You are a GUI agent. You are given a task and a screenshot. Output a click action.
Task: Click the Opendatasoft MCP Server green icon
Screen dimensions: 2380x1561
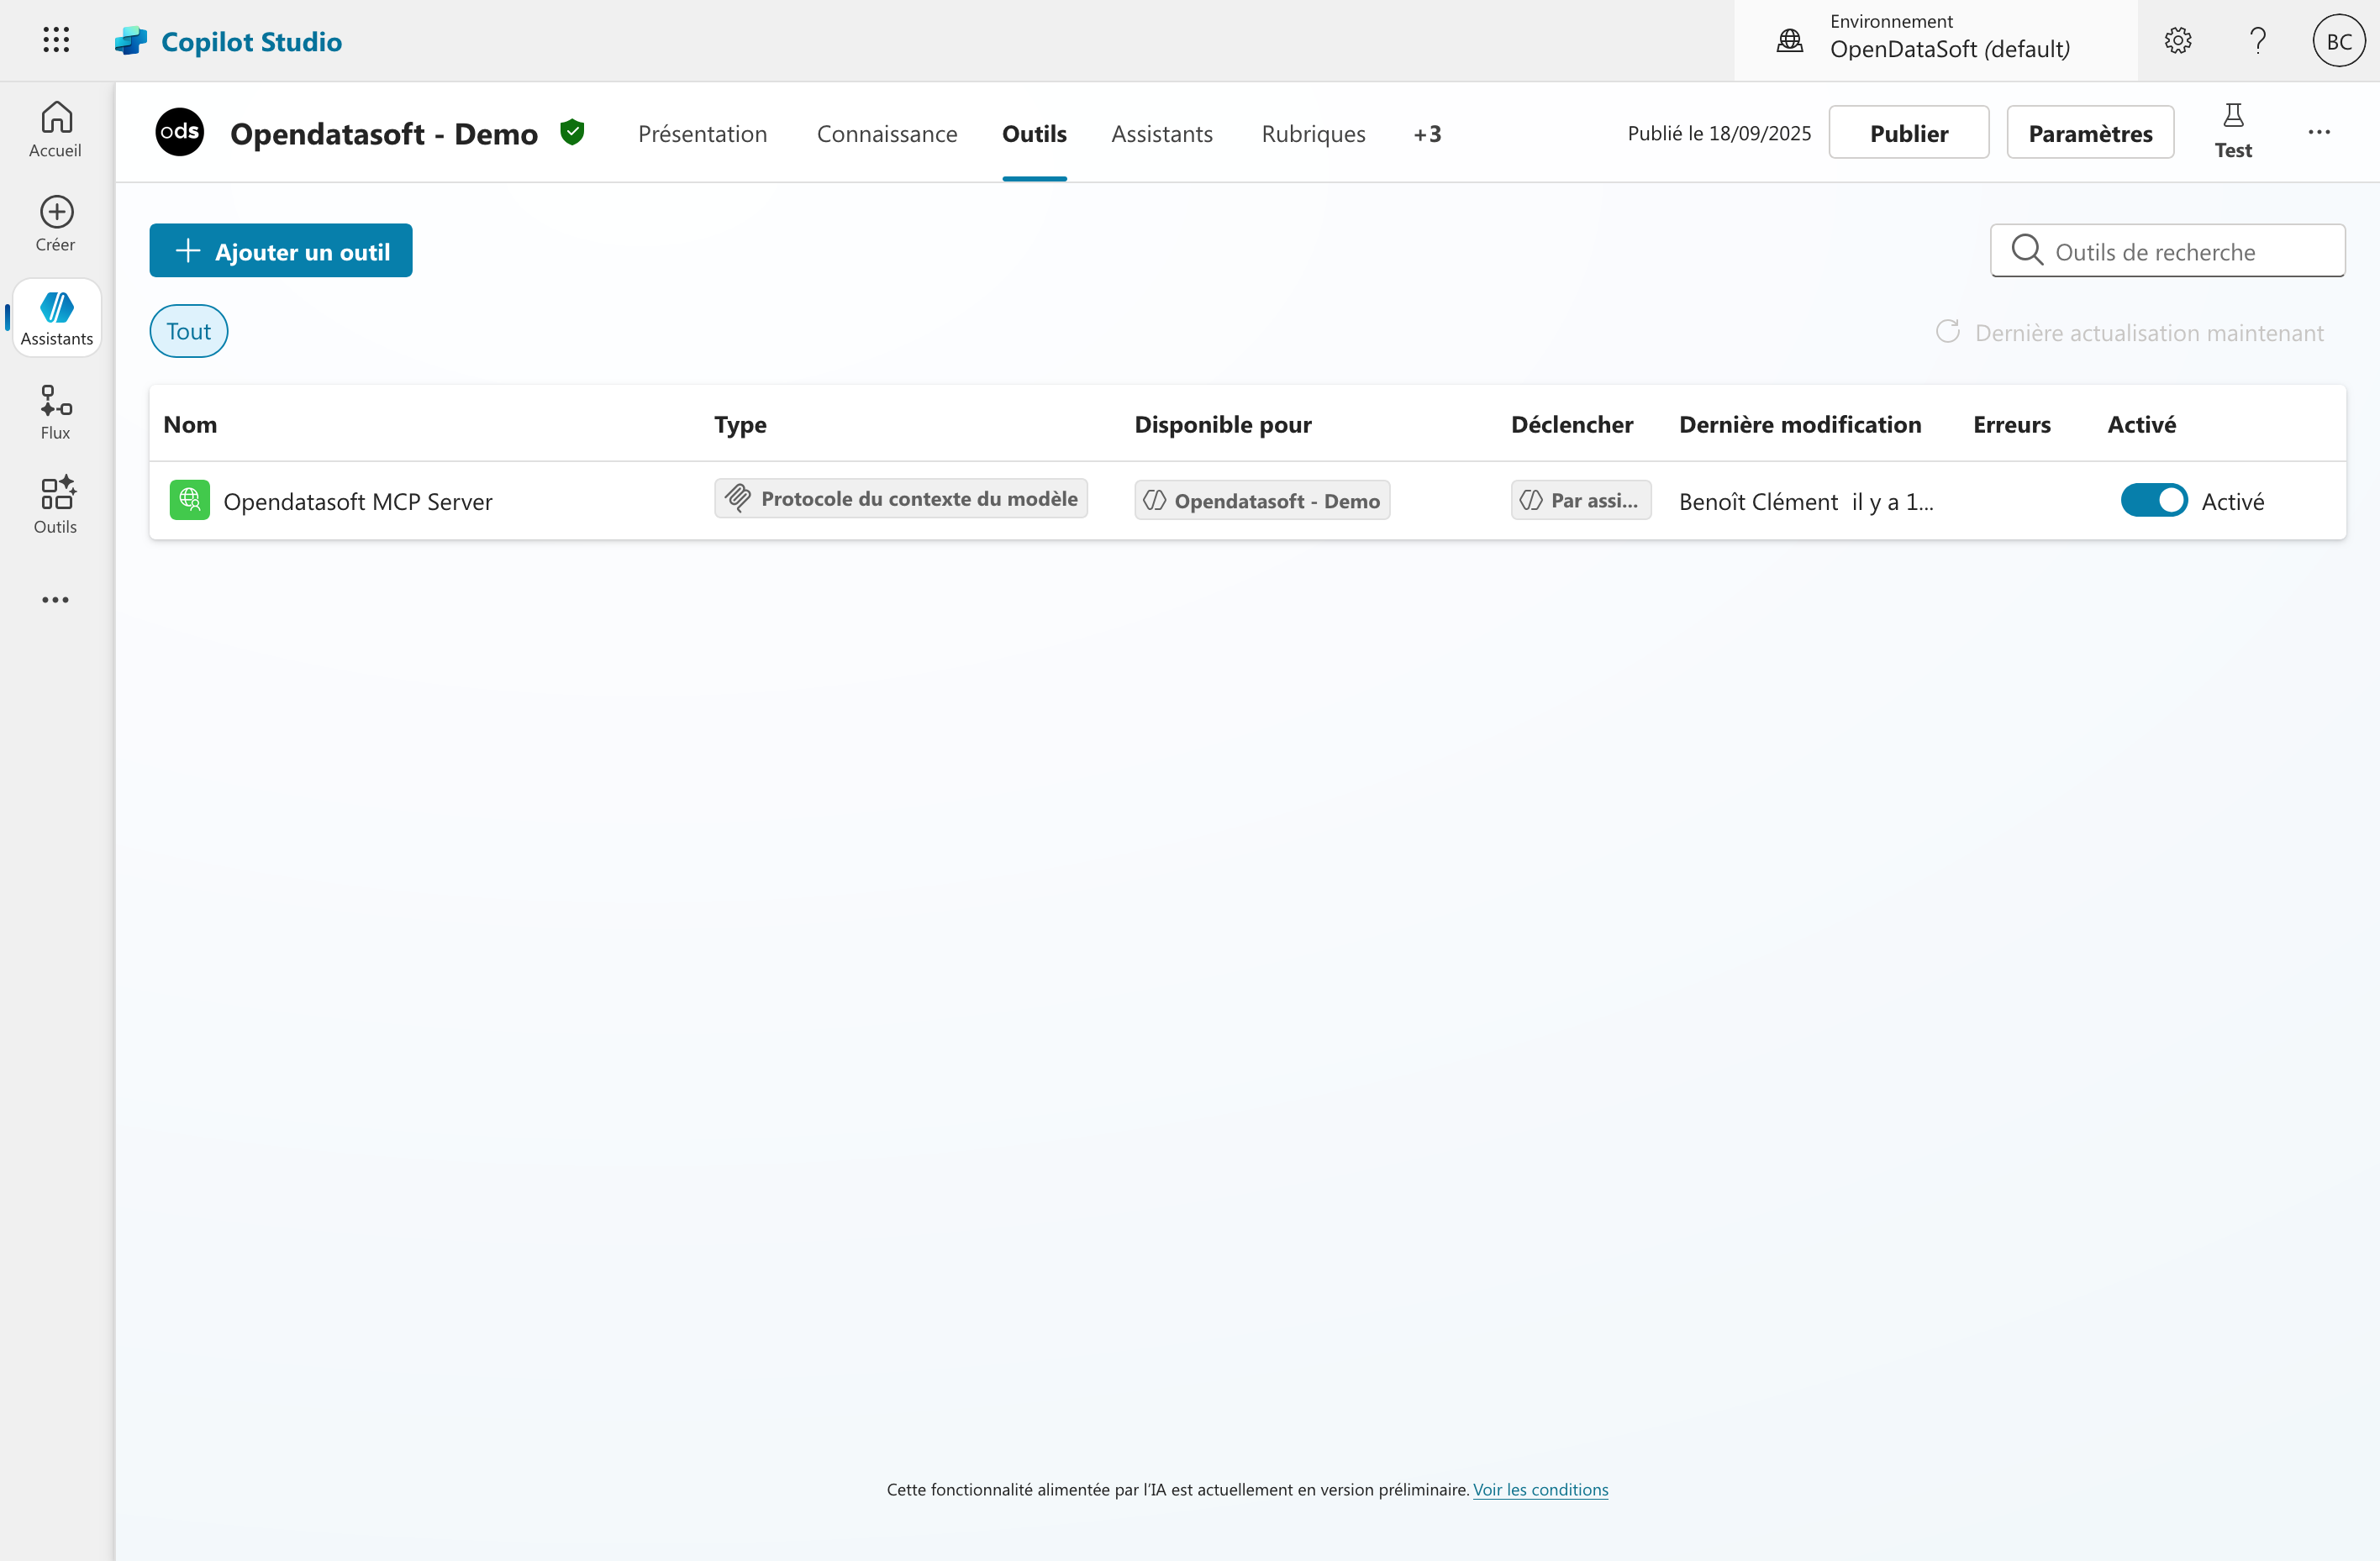click(189, 500)
